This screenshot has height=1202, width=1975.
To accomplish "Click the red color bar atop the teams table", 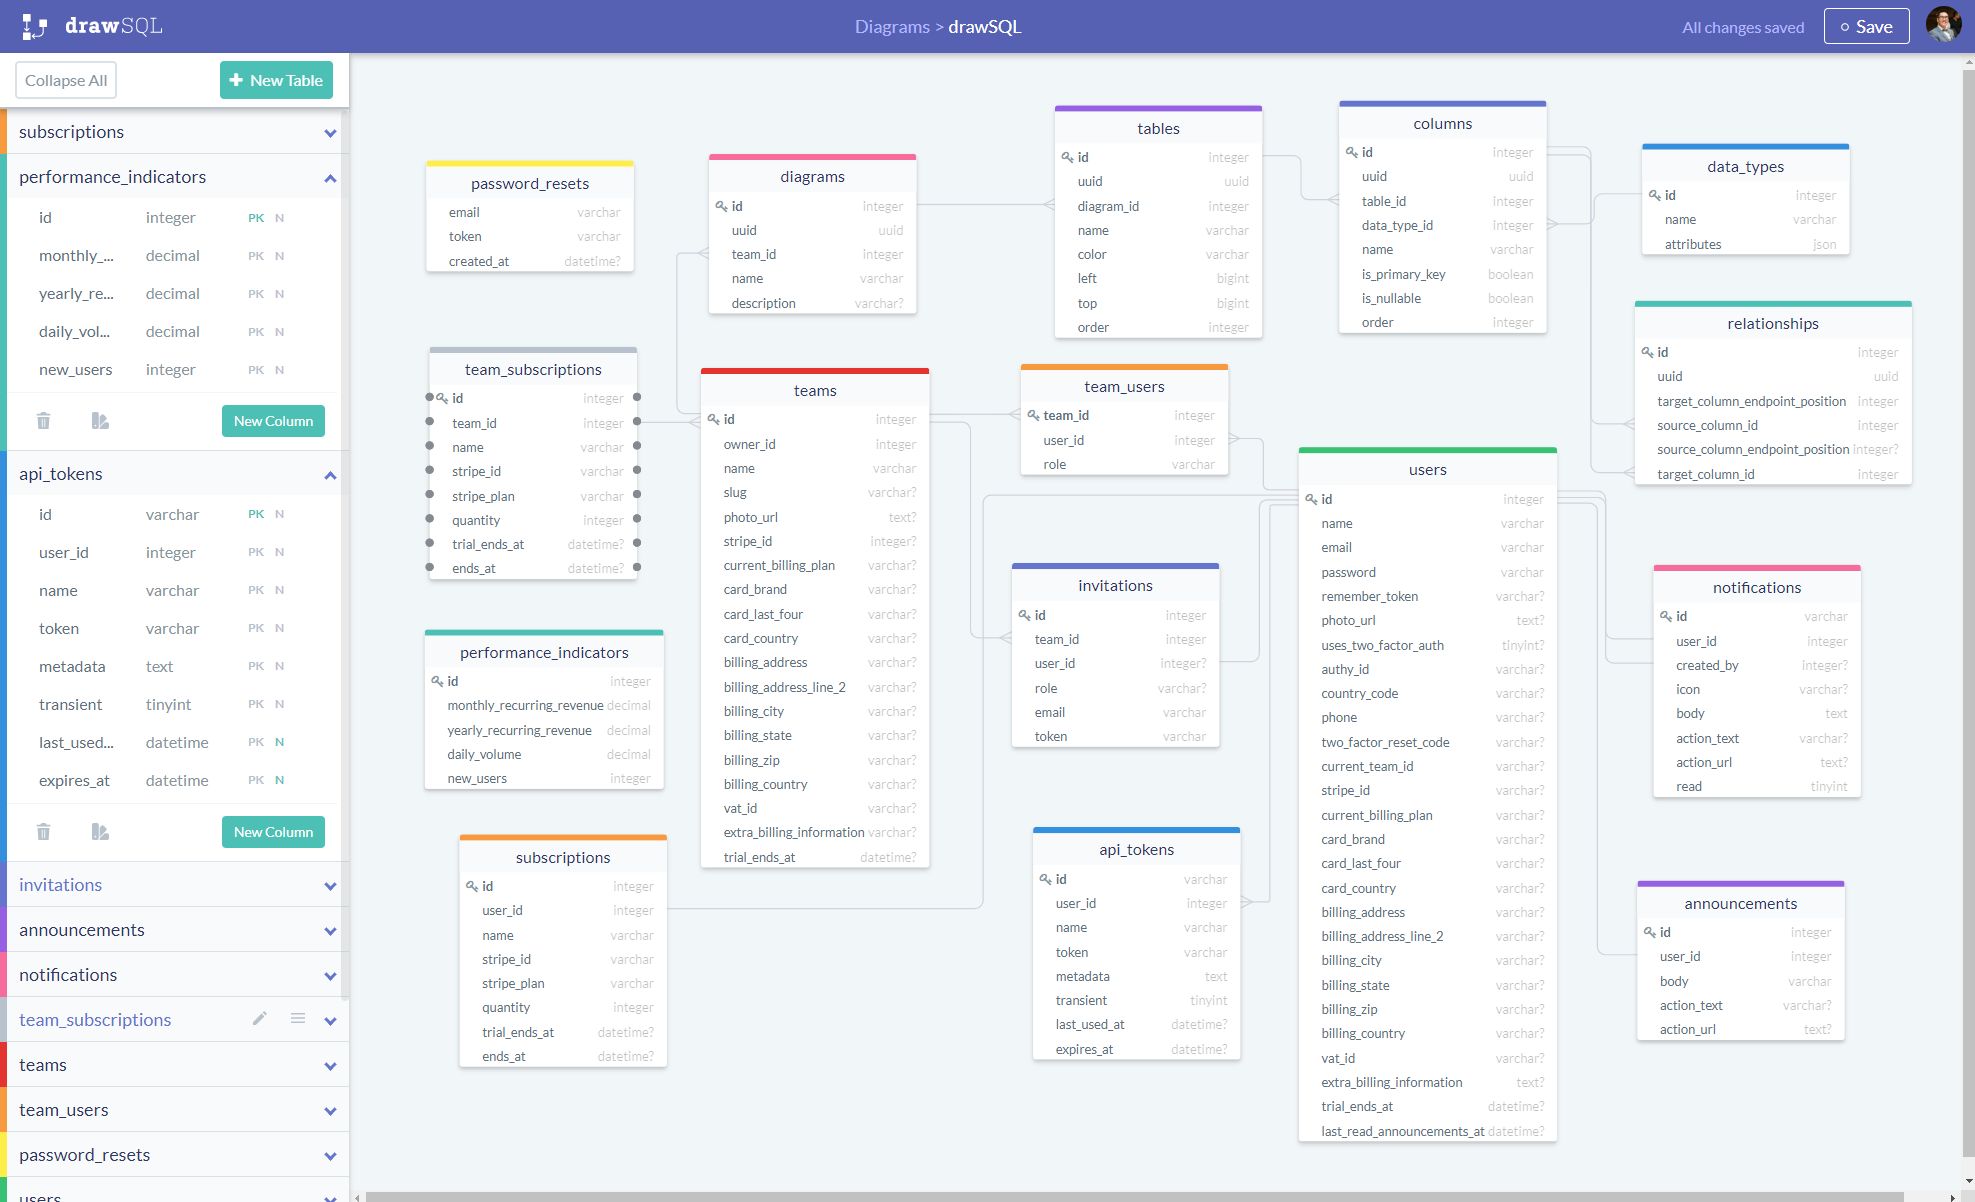I will coord(814,372).
